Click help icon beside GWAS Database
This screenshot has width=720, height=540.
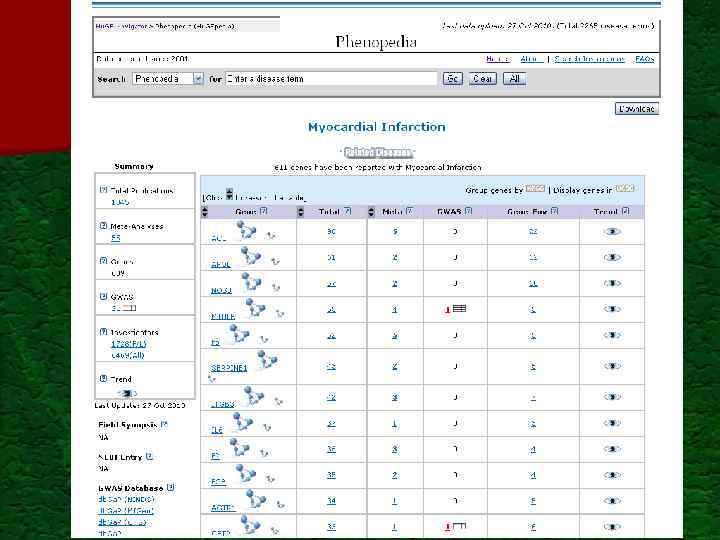point(170,487)
